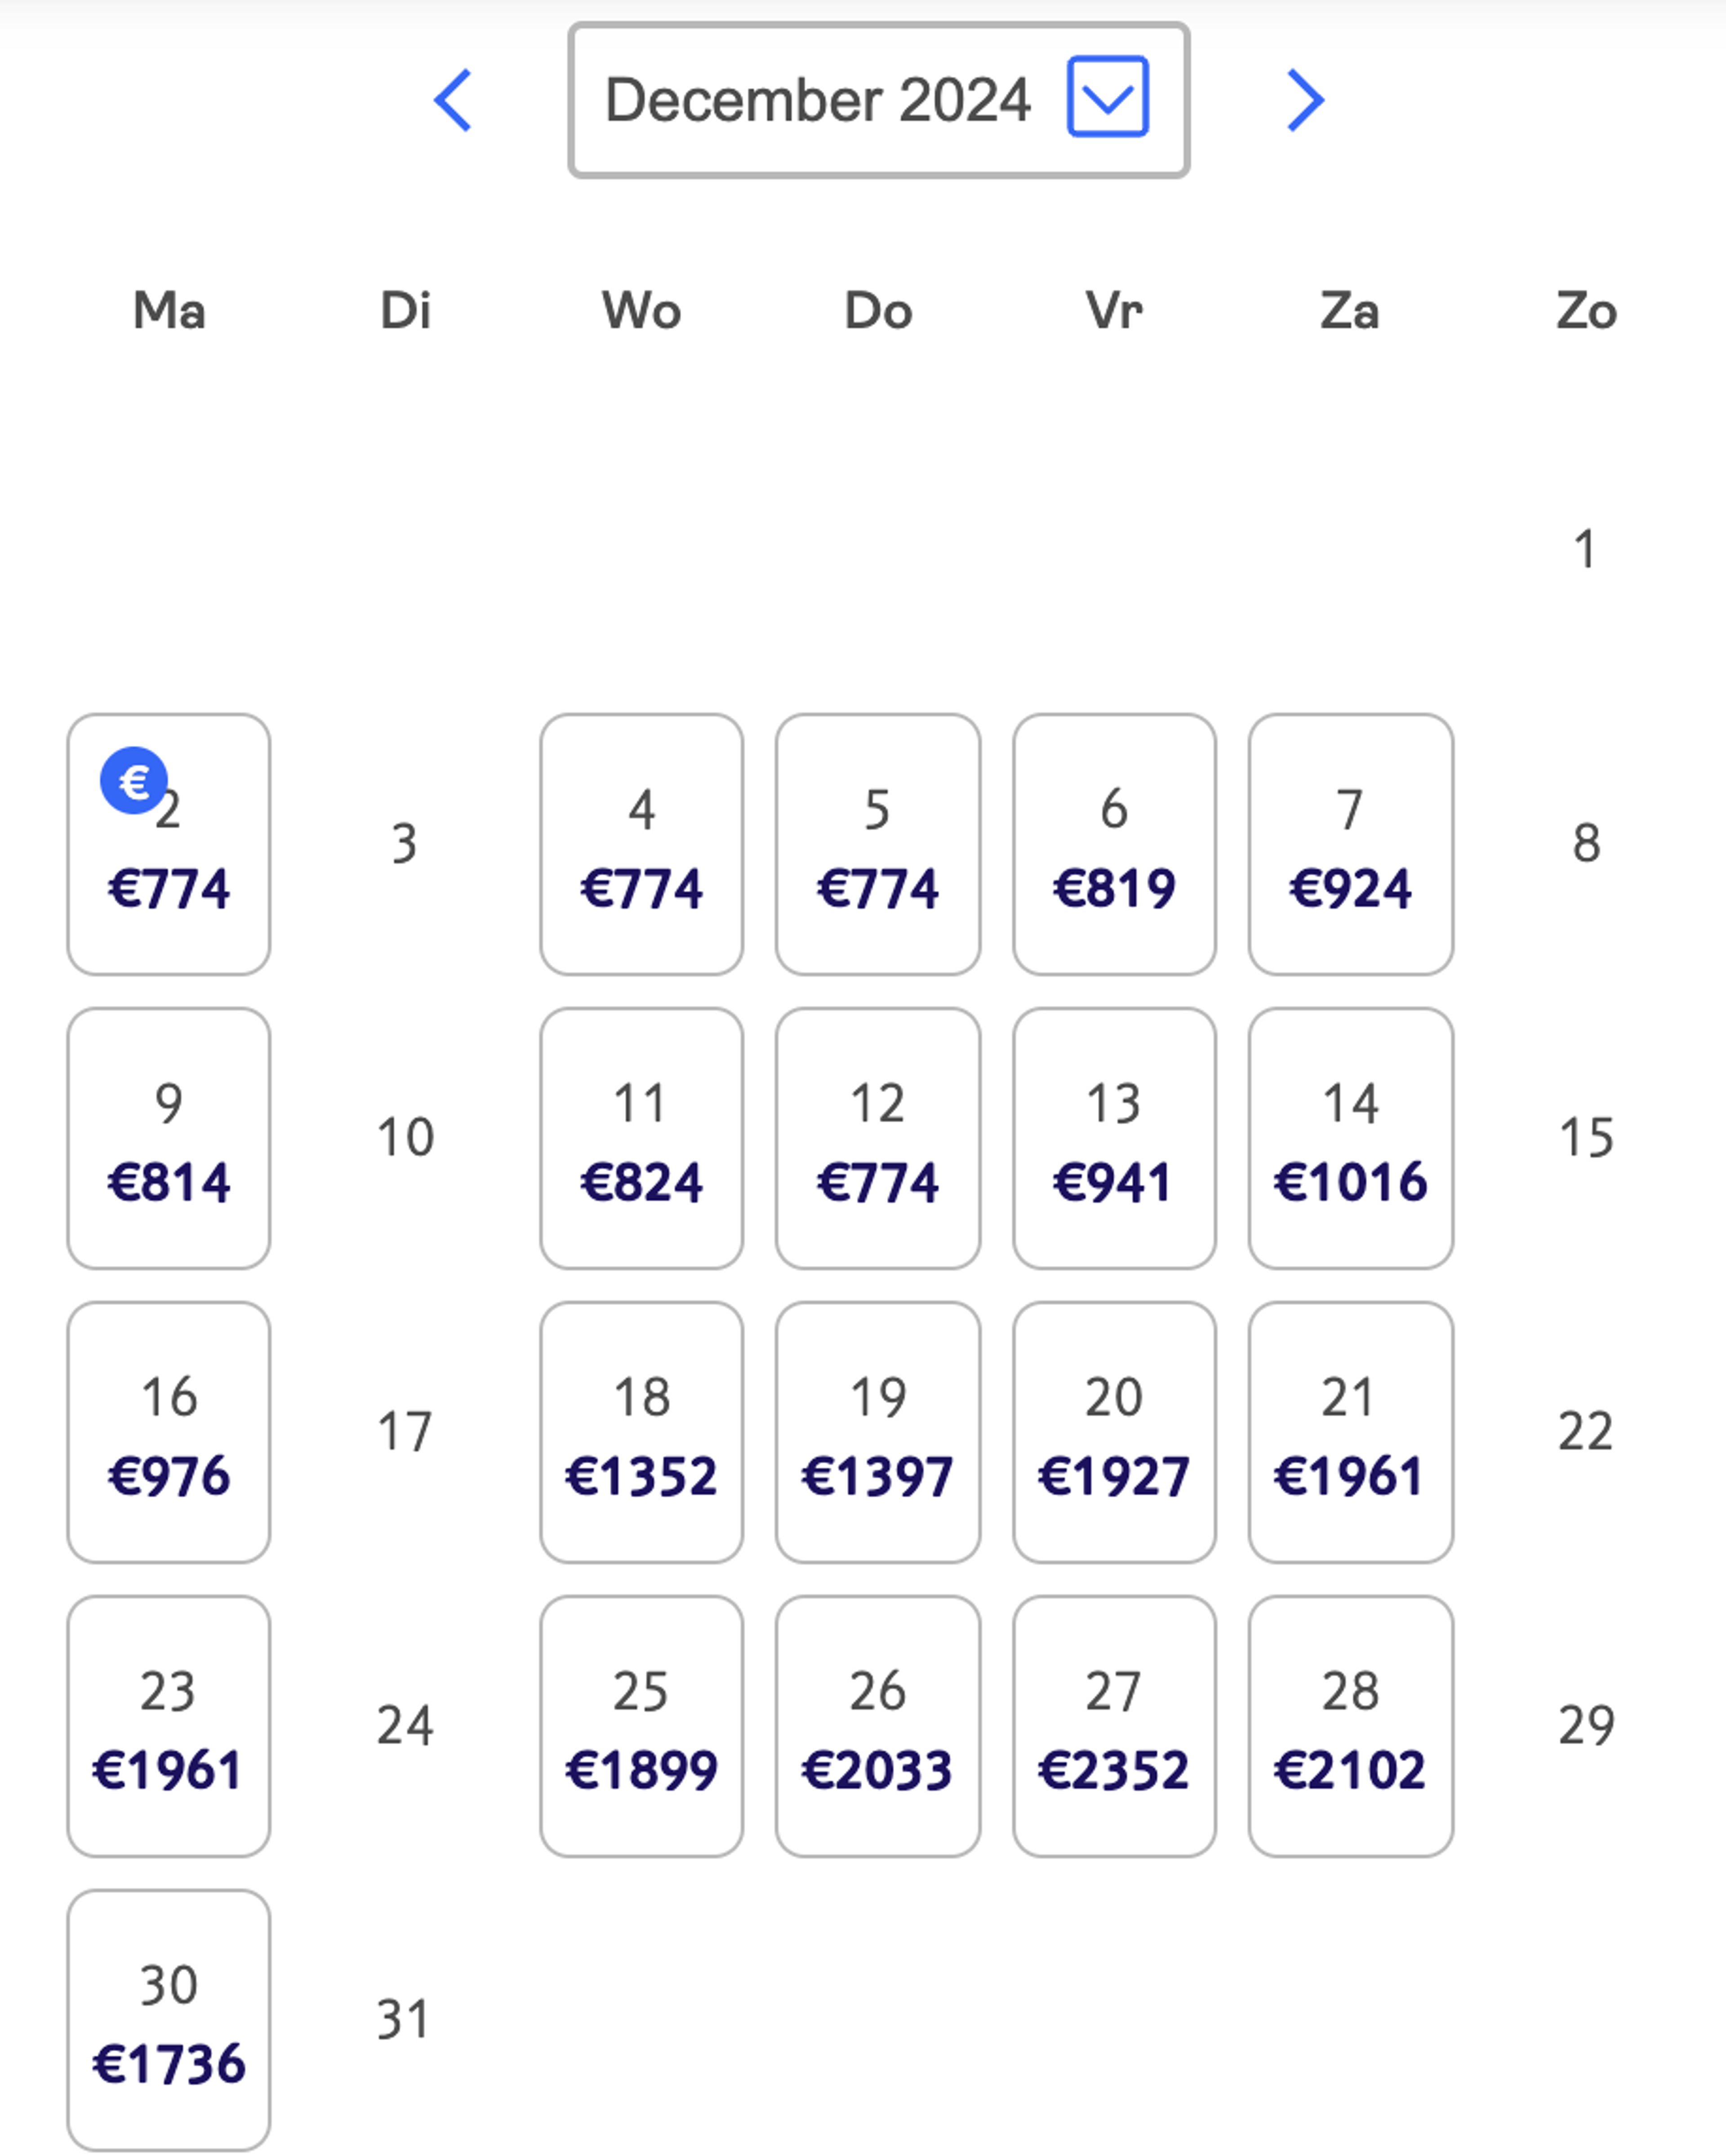Select December 30 priced €1736
Image resolution: width=1726 pixels, height=2156 pixels.
pos(169,2020)
